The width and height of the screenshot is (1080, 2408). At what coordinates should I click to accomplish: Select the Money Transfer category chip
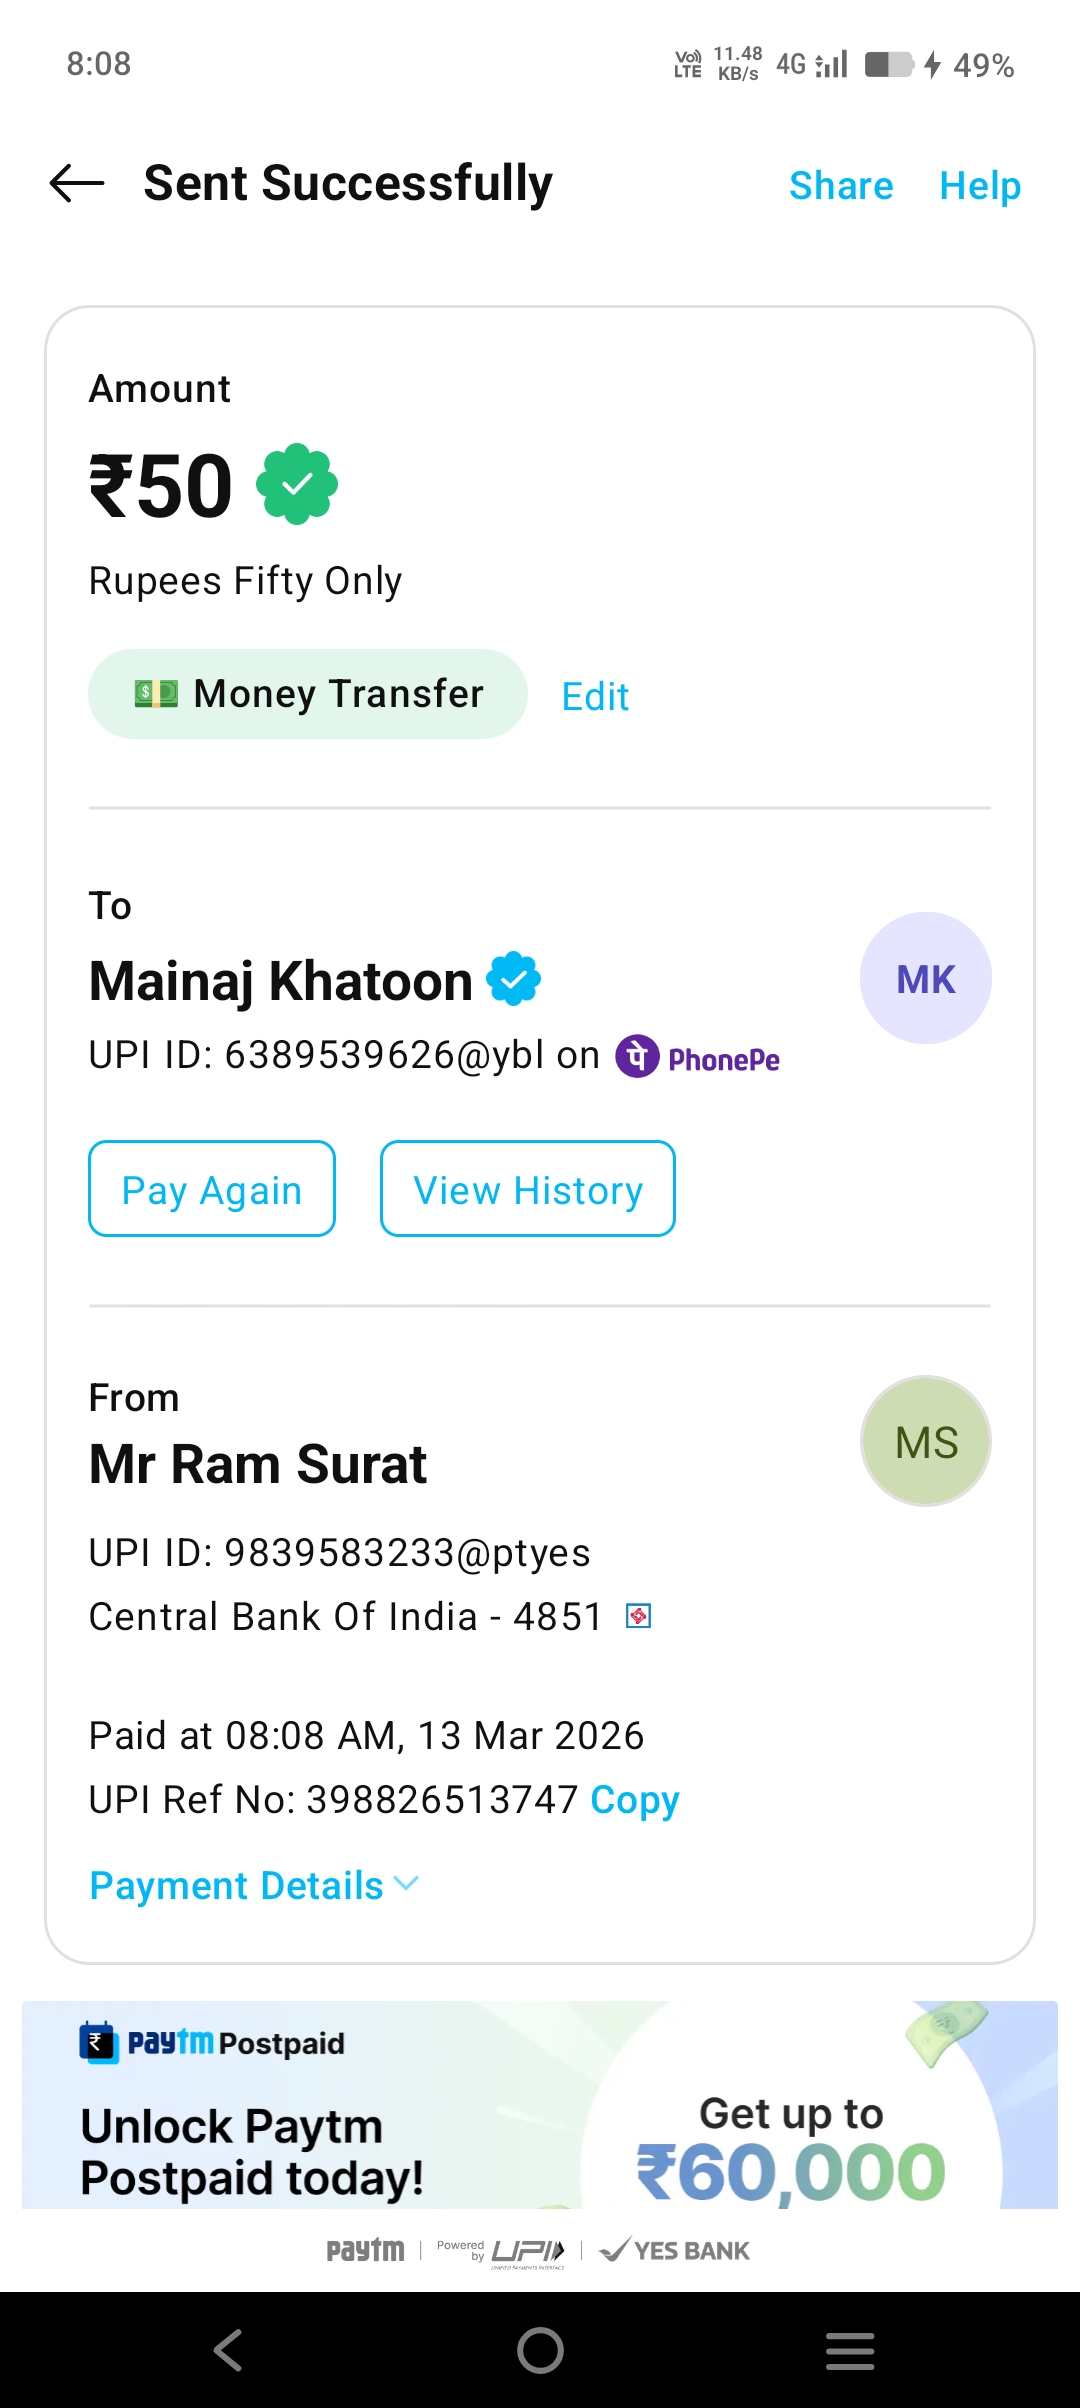[308, 694]
